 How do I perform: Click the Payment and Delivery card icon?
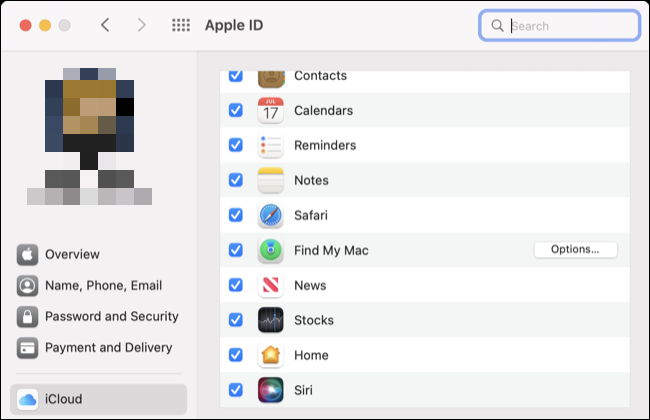pos(27,347)
